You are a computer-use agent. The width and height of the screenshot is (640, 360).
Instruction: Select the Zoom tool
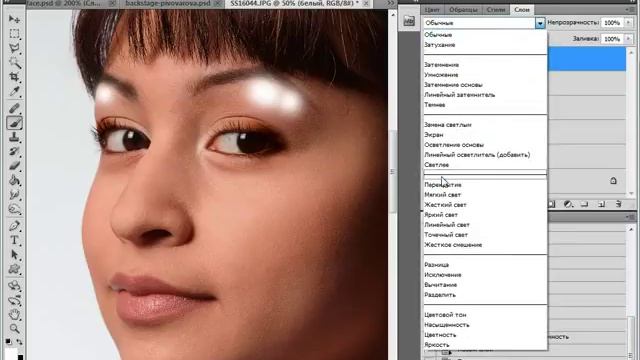14,328
